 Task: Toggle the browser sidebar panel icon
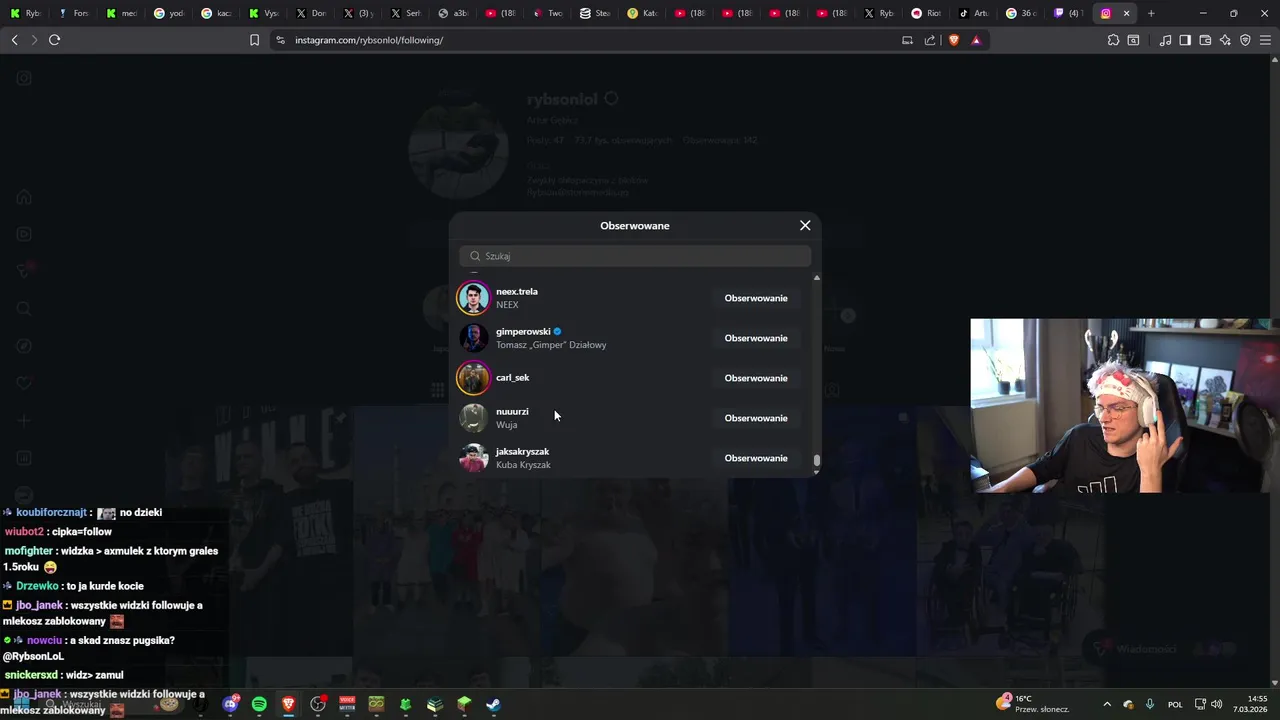coord(1185,40)
